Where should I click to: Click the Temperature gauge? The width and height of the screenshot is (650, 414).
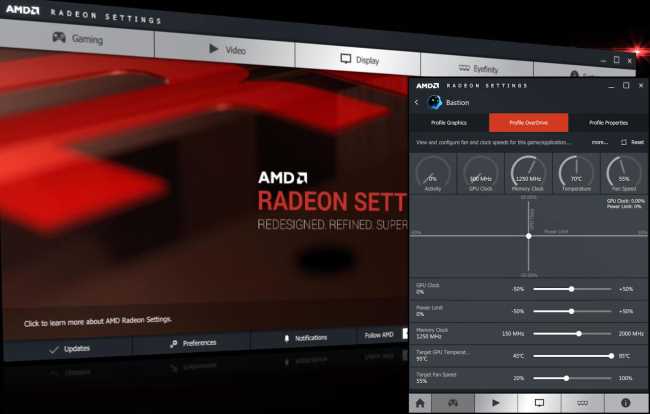[x=576, y=173]
